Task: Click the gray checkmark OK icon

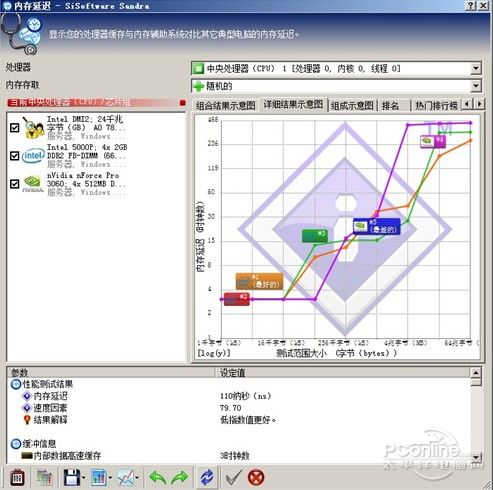Action: point(233,478)
